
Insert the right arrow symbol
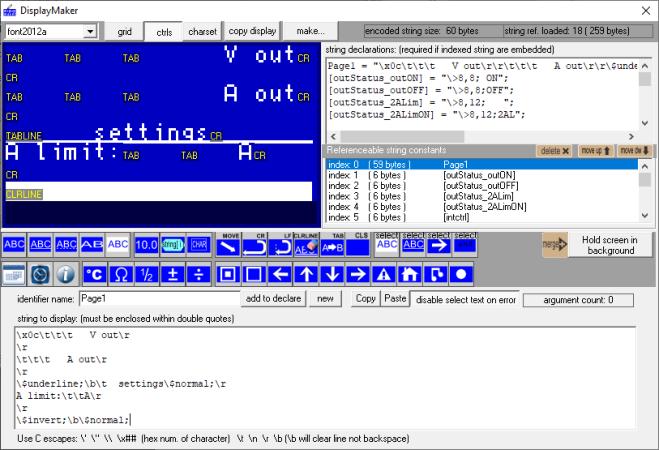tap(358, 274)
